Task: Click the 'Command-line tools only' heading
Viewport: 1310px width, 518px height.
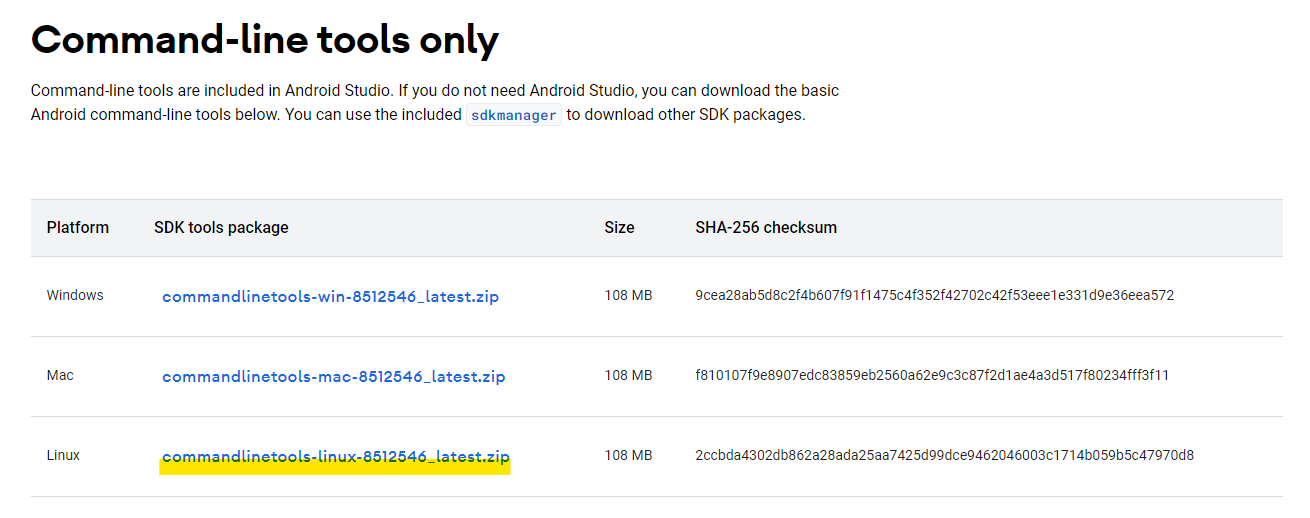Action: tap(265, 39)
